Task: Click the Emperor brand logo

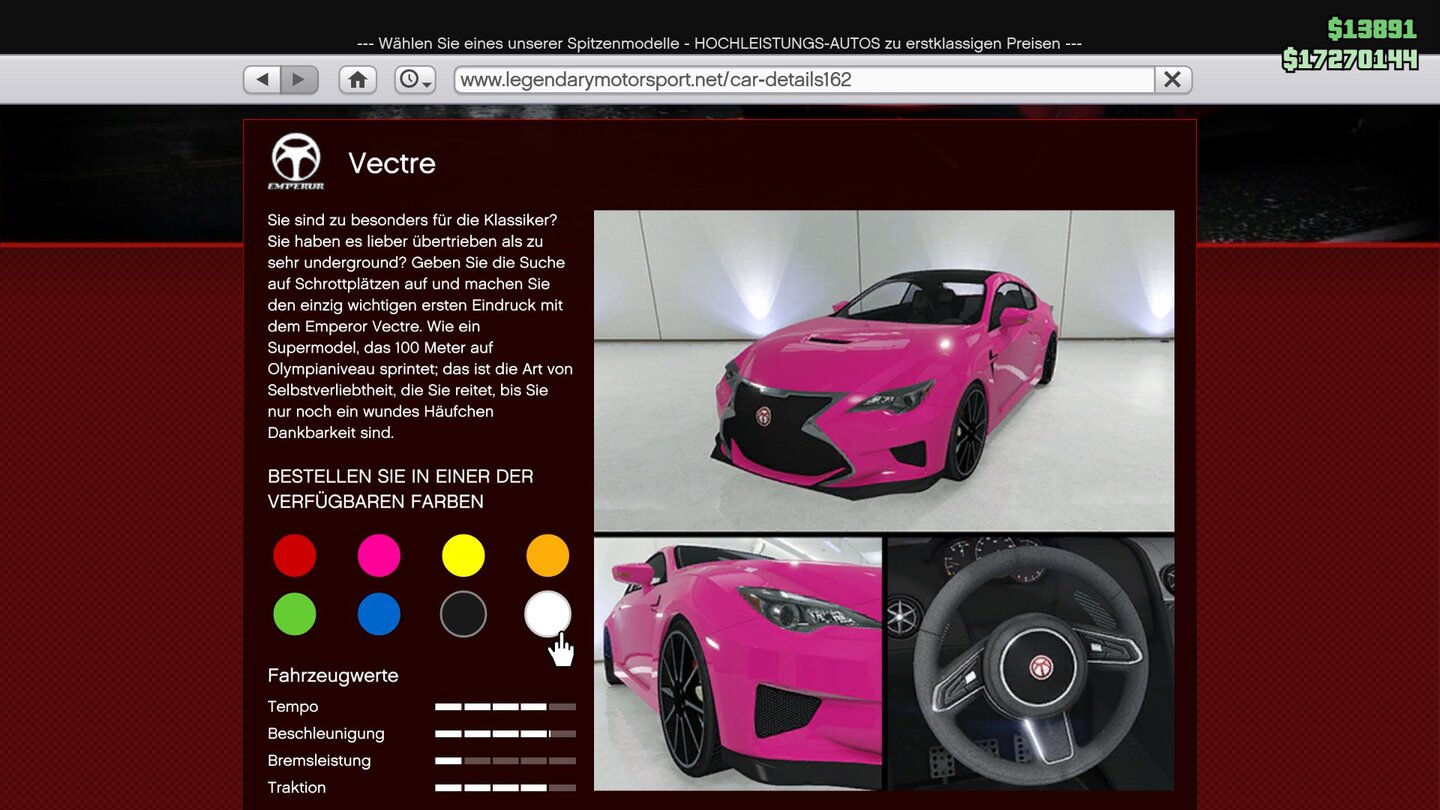Action: (296, 161)
